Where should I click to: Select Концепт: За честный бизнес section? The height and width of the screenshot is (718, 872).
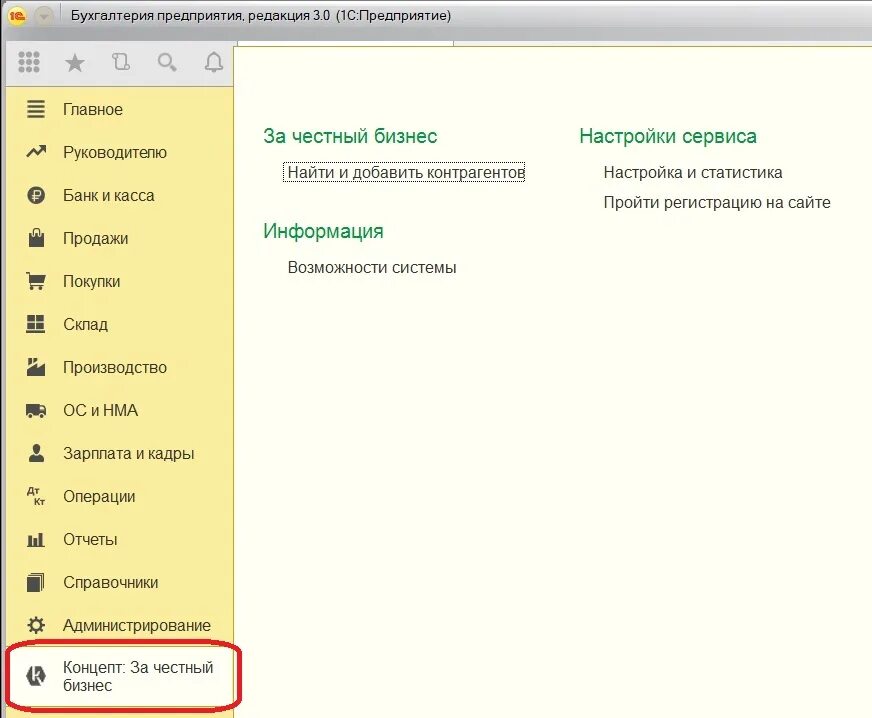point(120,676)
